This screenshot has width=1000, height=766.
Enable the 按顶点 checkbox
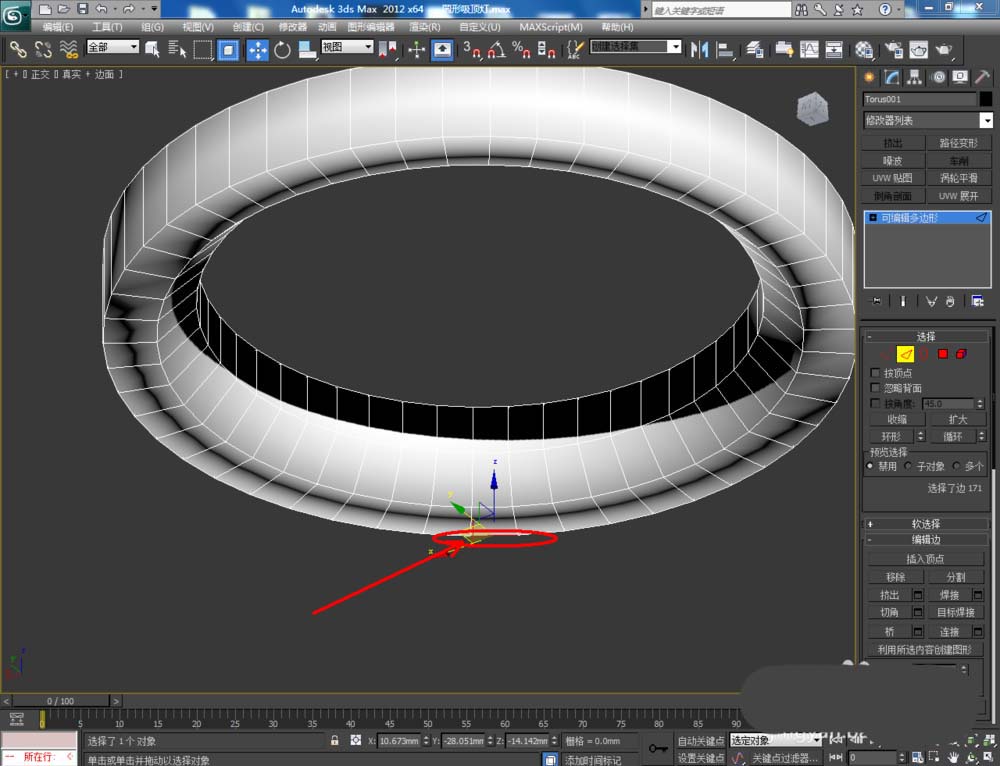point(875,372)
